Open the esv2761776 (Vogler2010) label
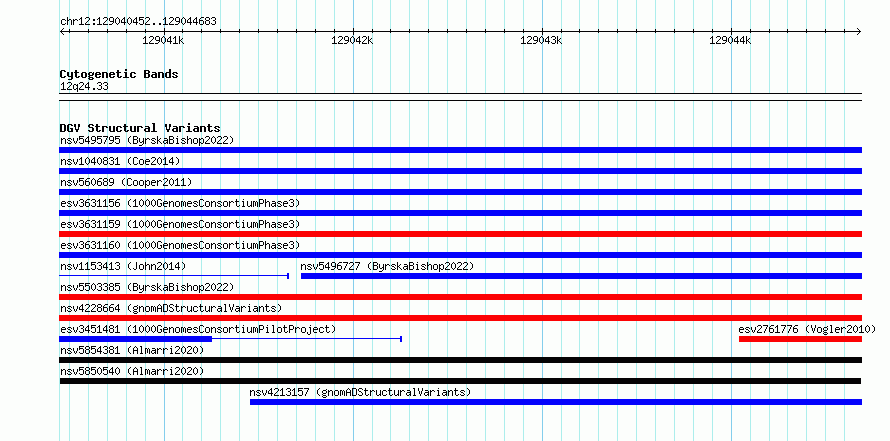 coord(807,329)
